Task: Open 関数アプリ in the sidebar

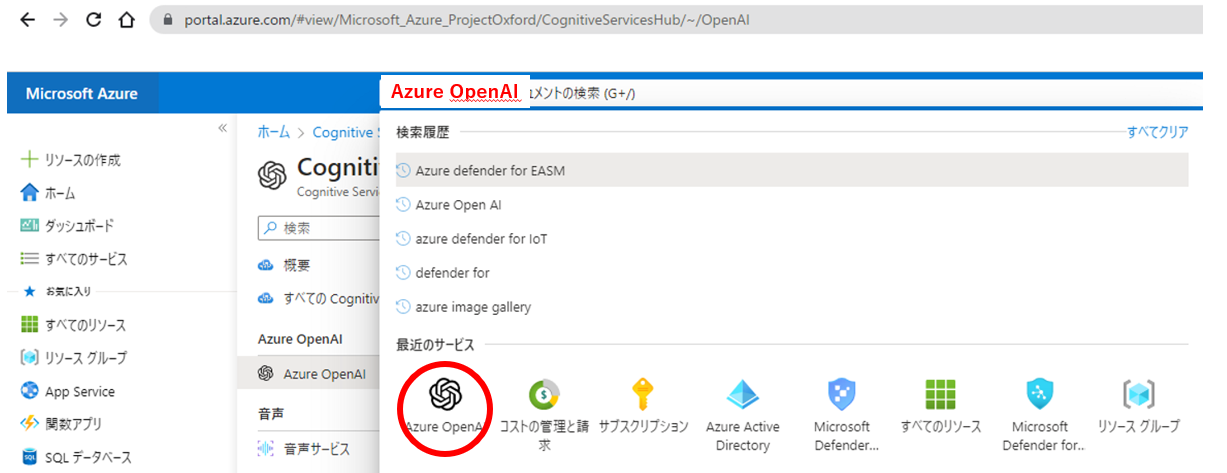Action: (61, 424)
